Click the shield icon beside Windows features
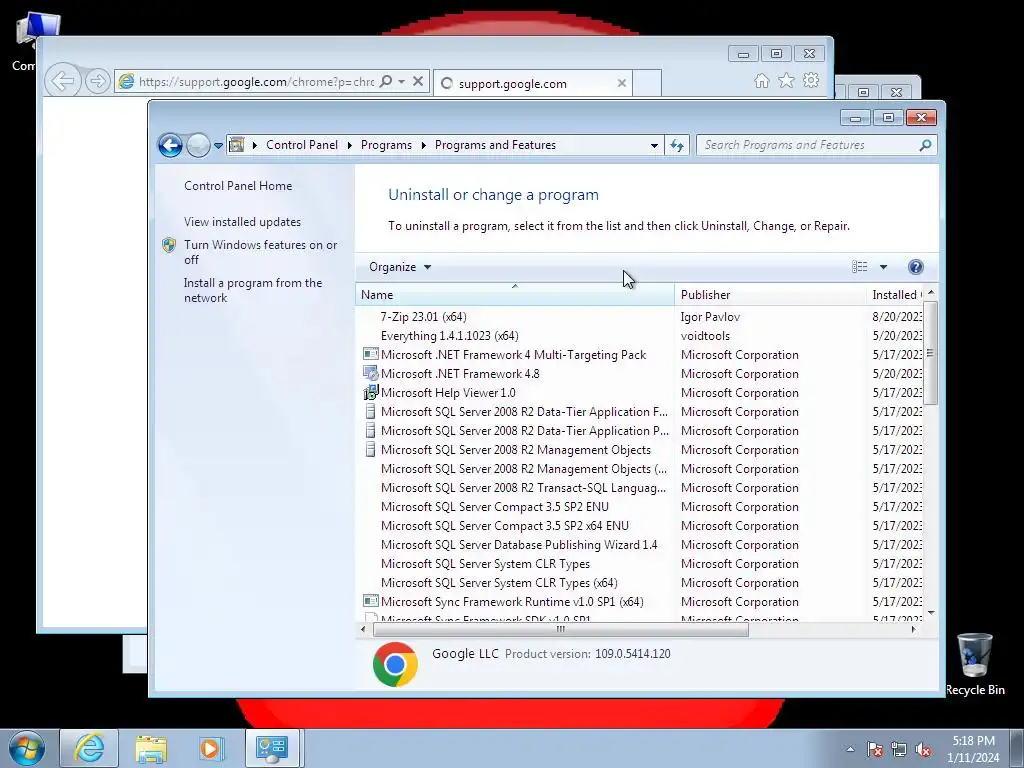The height and width of the screenshot is (768, 1024). [169, 245]
